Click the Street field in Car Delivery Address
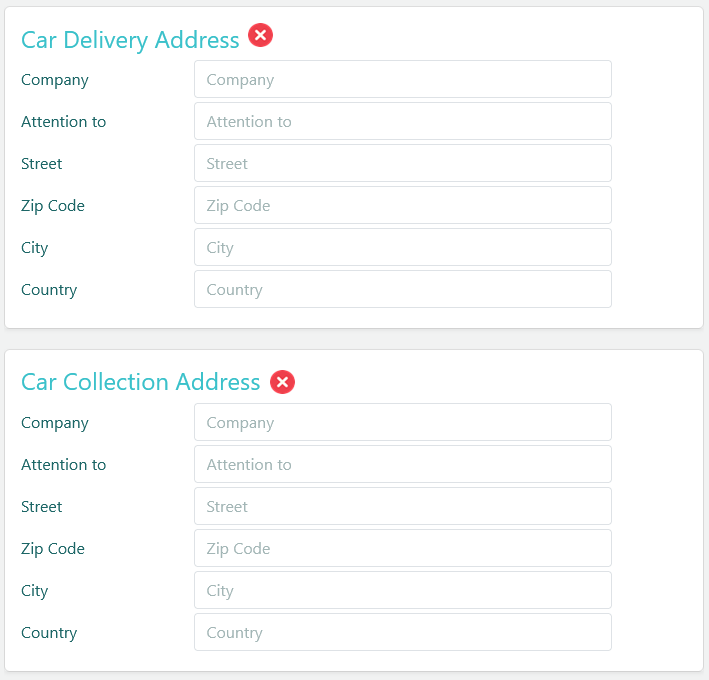709x680 pixels. [402, 164]
